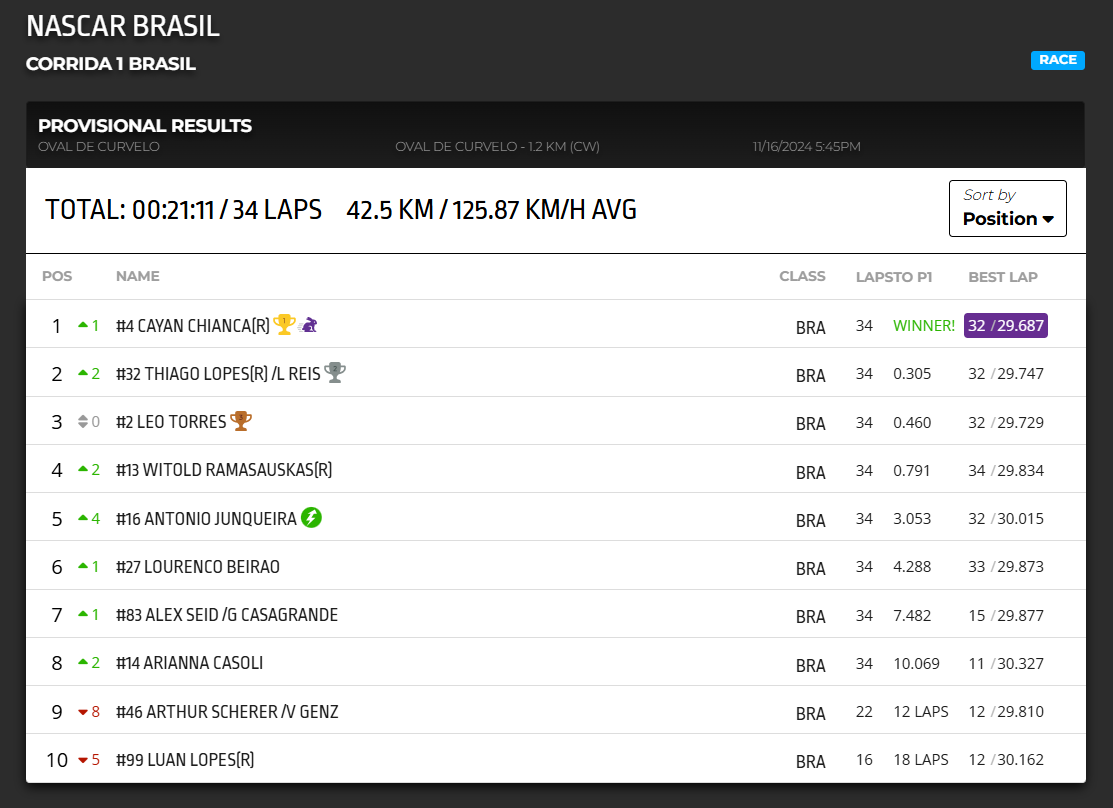Viewport: 1113px width, 808px height.
Task: Click the green up arrow in Lourenco Beirao's row
Action: pos(83,566)
